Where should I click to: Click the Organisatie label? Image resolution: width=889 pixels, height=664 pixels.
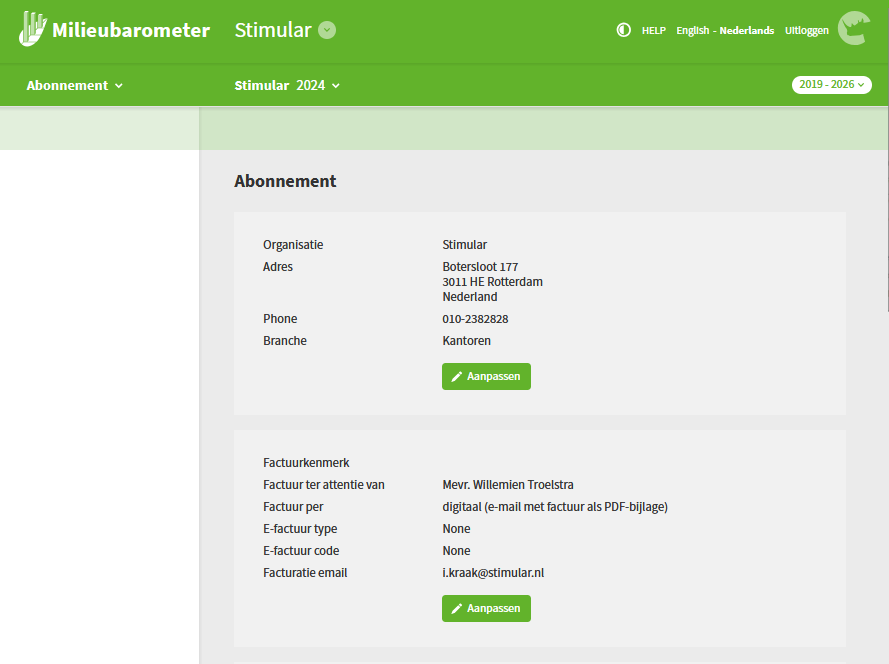pyautogui.click(x=293, y=245)
